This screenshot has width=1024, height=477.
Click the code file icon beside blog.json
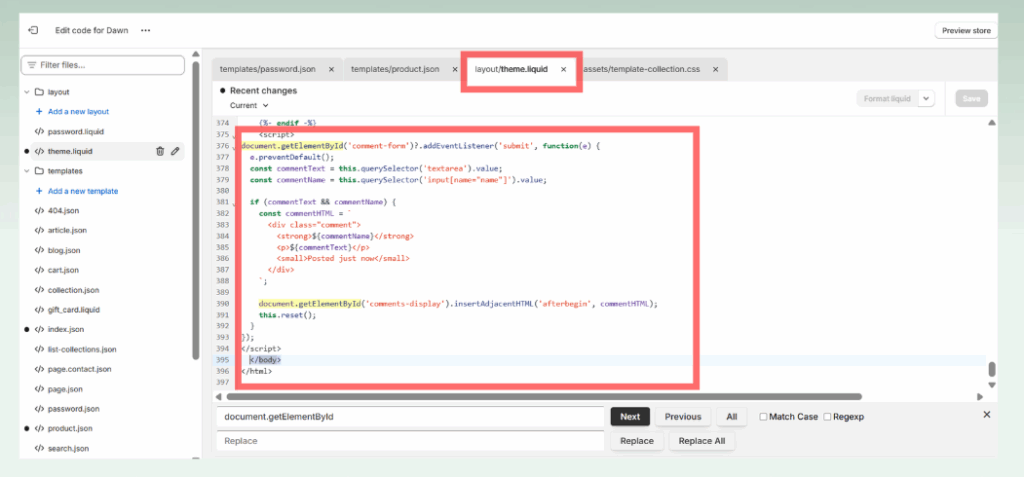point(39,250)
